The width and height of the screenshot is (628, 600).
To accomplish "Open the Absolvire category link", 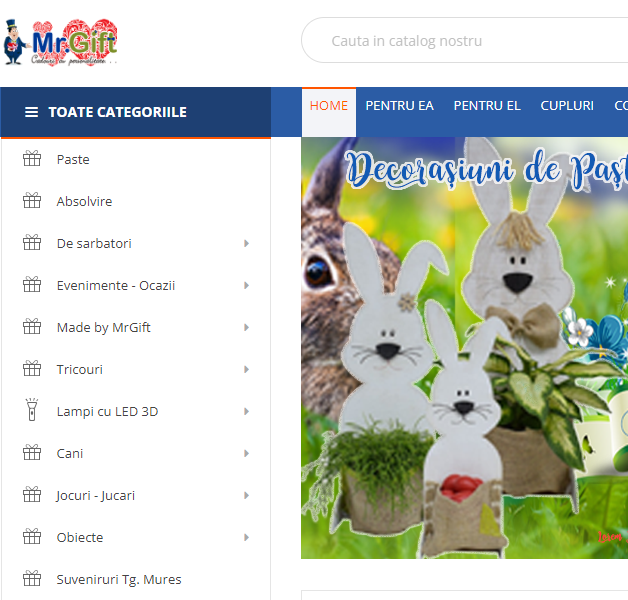I will point(84,201).
